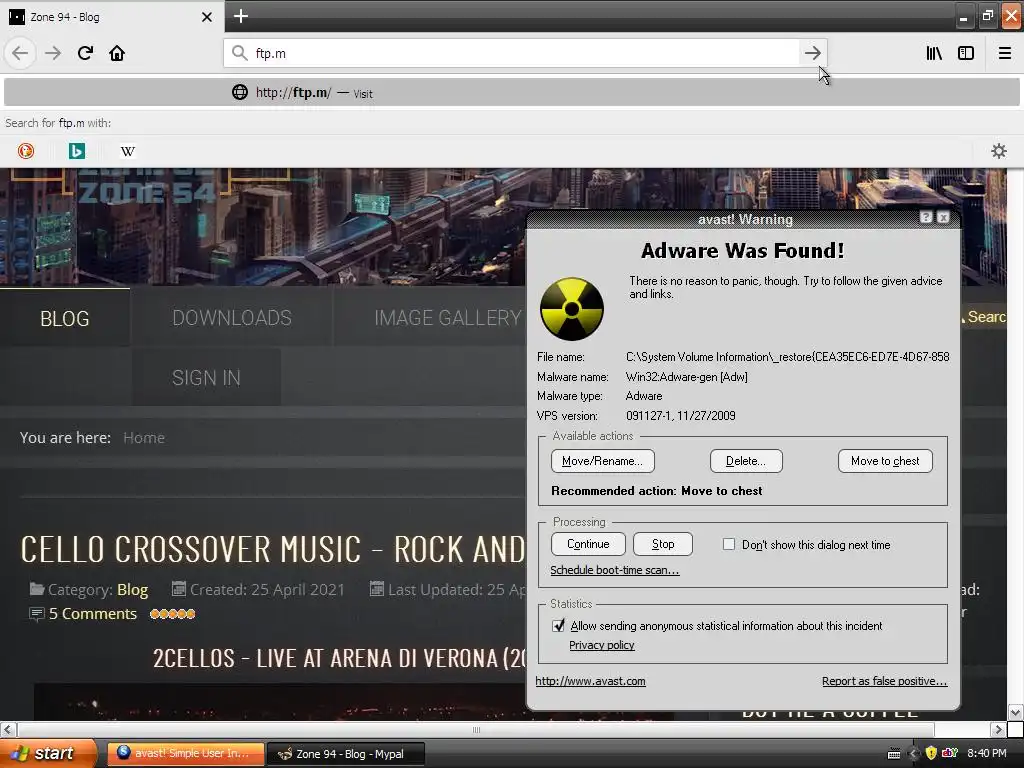This screenshot has height=768, width=1024.
Task: Click the yellow radiation warning icon
Action: click(x=572, y=309)
